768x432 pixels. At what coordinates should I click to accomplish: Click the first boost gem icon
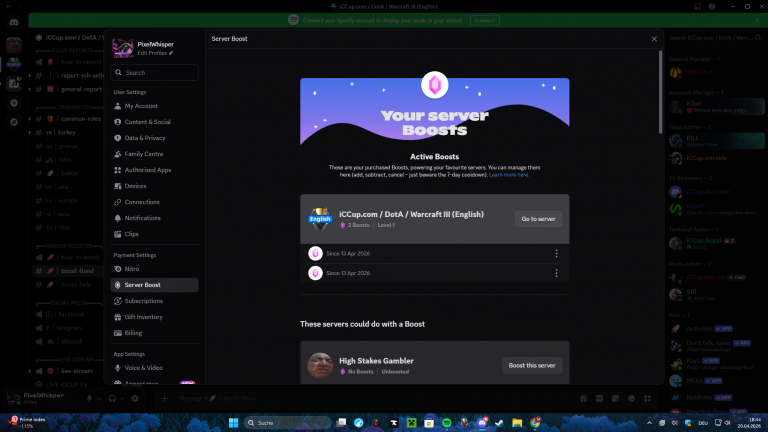point(315,253)
